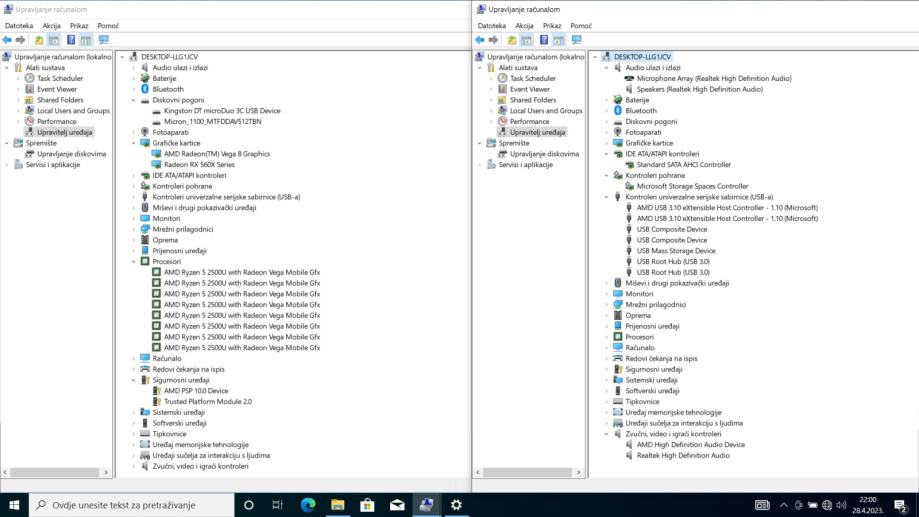
Task: Collapse IDE ATA/ATAPI kontroleri, right window
Action: pyautogui.click(x=607, y=154)
